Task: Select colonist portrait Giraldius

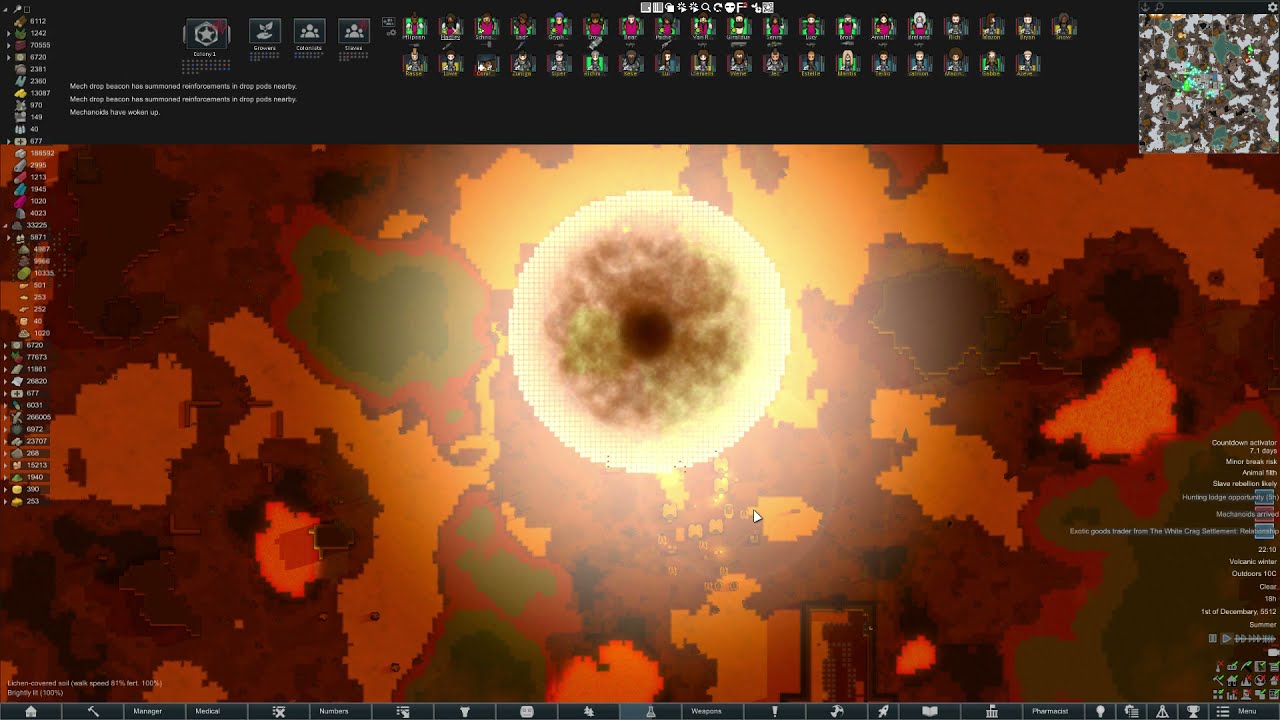Action: (739, 27)
